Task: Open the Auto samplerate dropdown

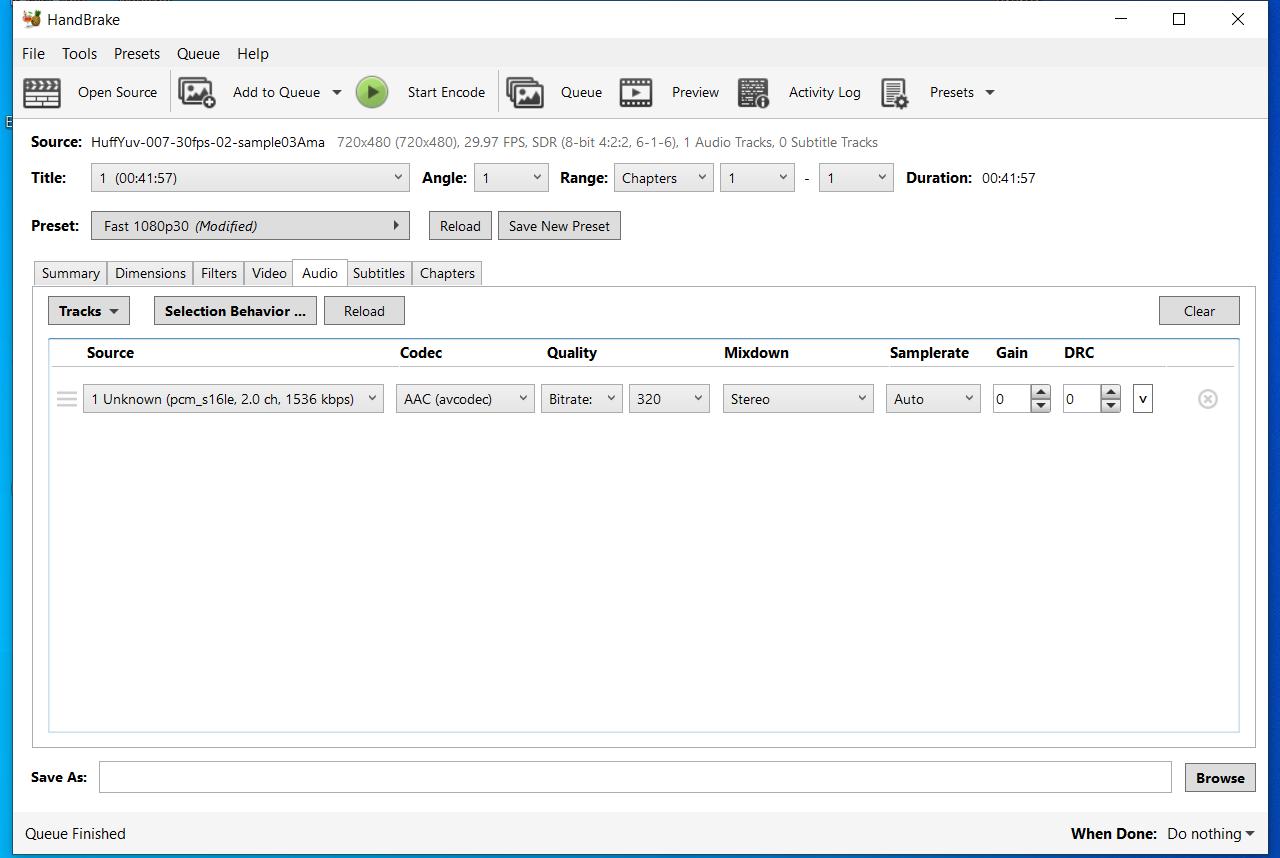Action: pyautogui.click(x=933, y=399)
